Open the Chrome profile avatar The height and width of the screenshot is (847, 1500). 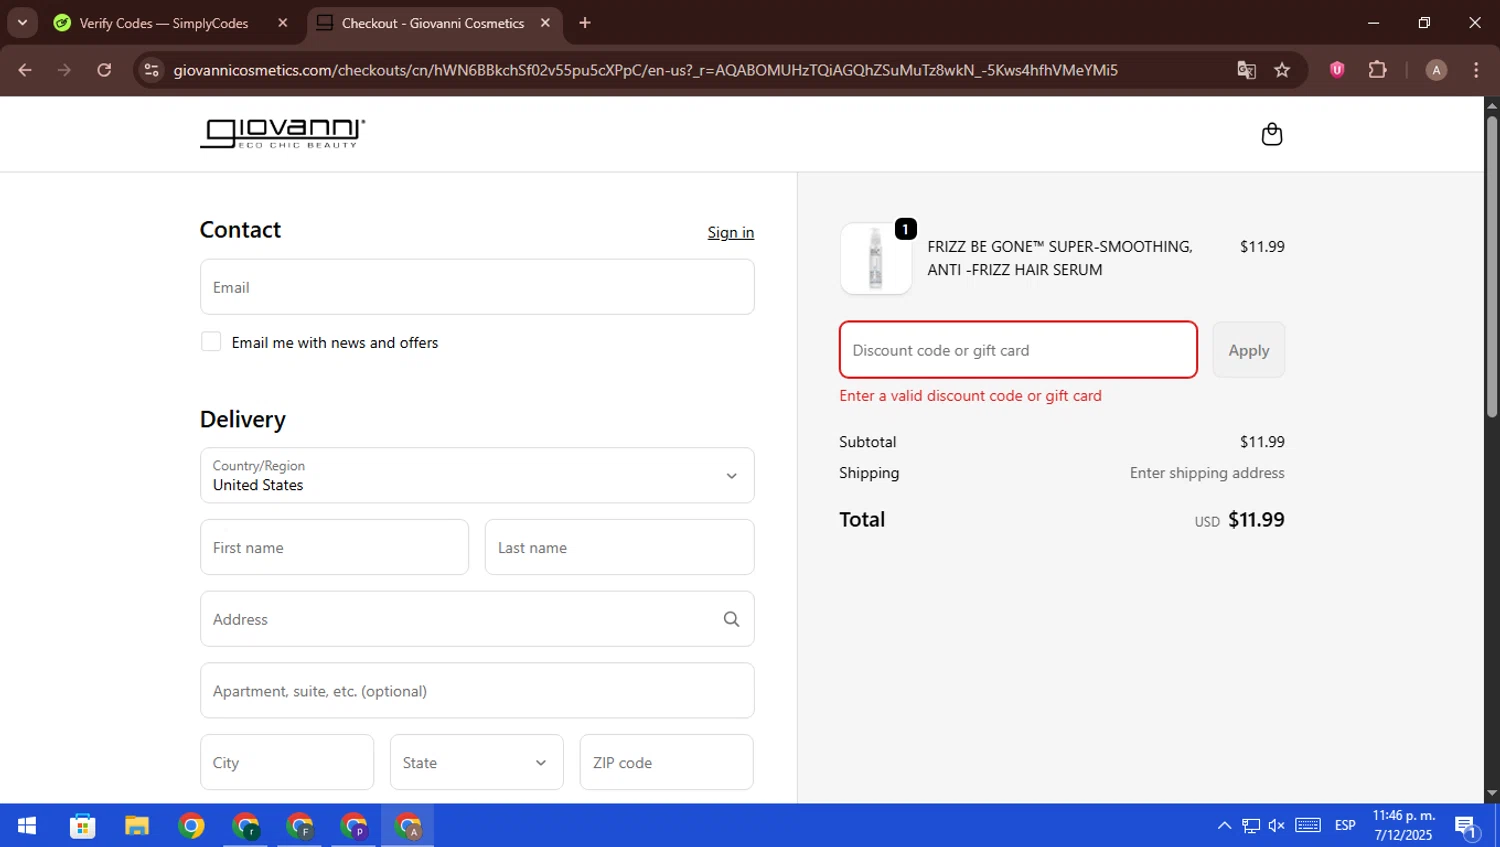[1436, 70]
